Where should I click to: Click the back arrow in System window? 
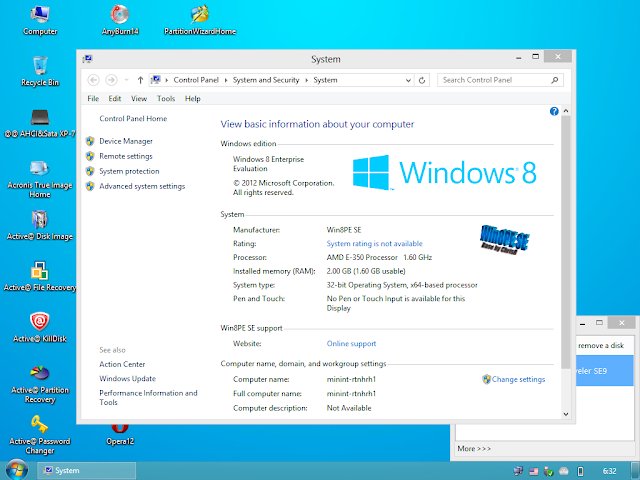(x=93, y=80)
